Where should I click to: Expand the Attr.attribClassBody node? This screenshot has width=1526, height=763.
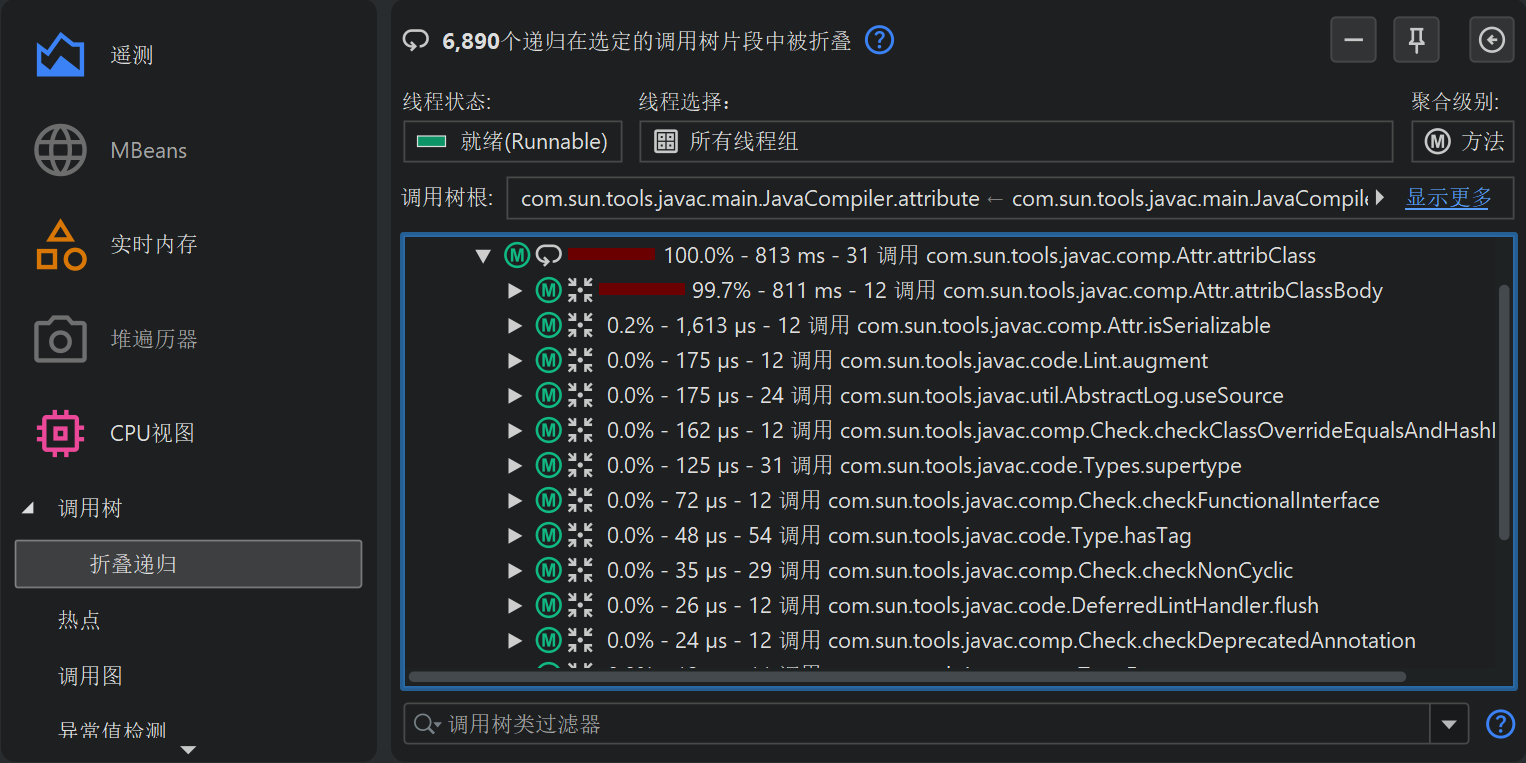[x=515, y=291]
